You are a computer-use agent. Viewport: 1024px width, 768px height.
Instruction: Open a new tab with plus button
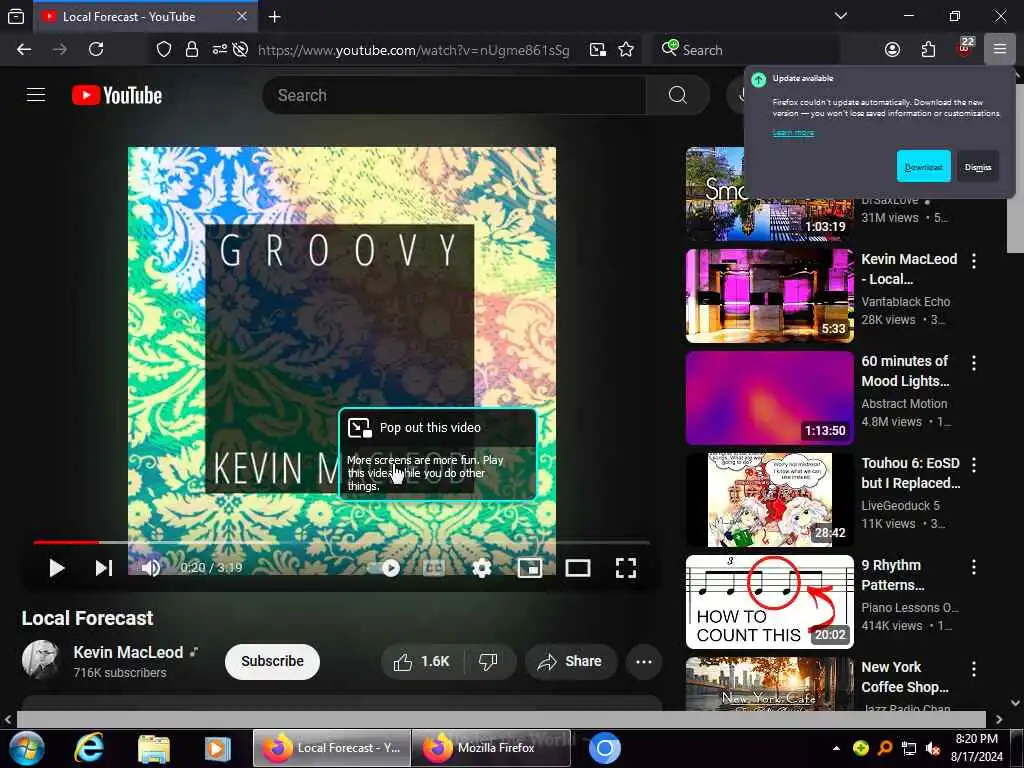[x=274, y=16]
